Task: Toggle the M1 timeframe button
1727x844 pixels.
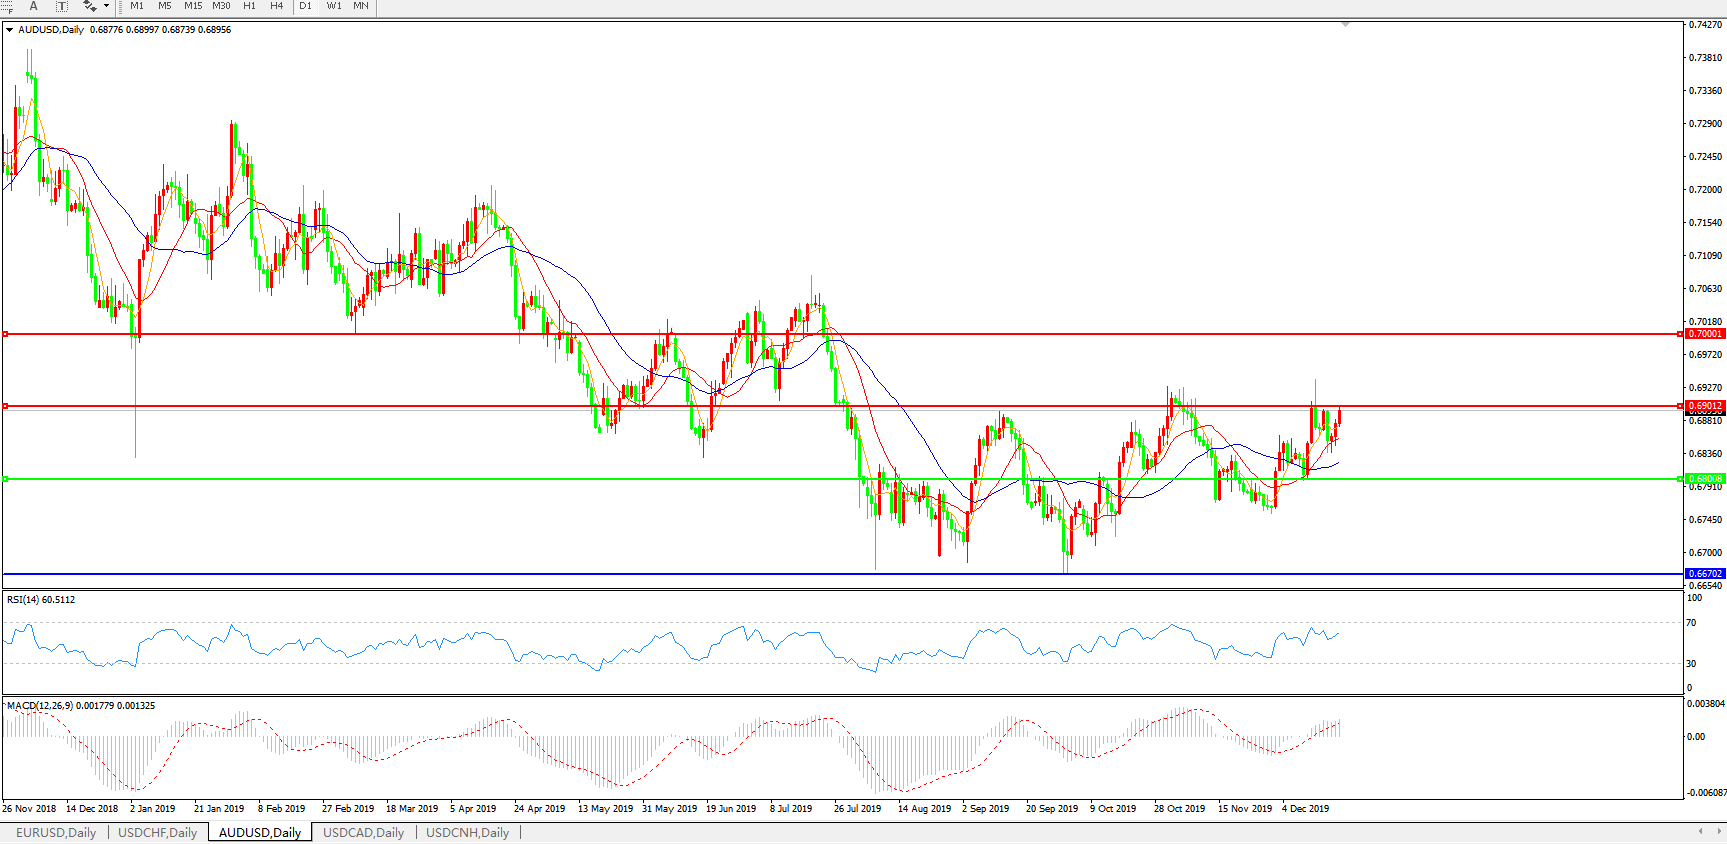Action: [x=137, y=6]
